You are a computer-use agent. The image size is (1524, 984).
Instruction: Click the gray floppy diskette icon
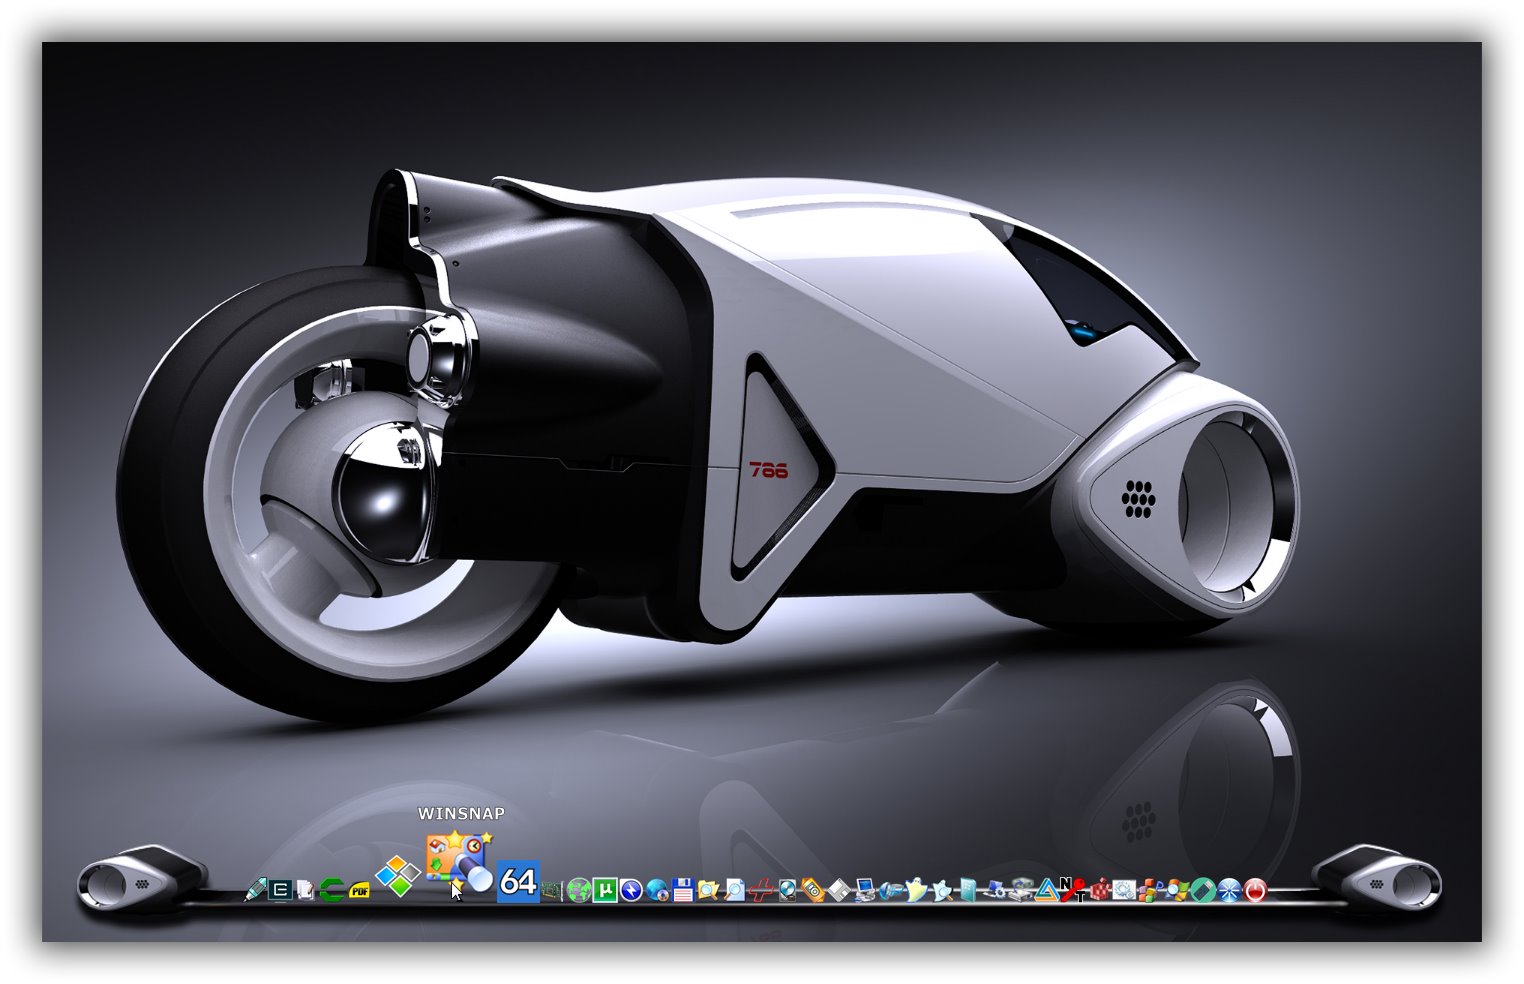click(839, 890)
